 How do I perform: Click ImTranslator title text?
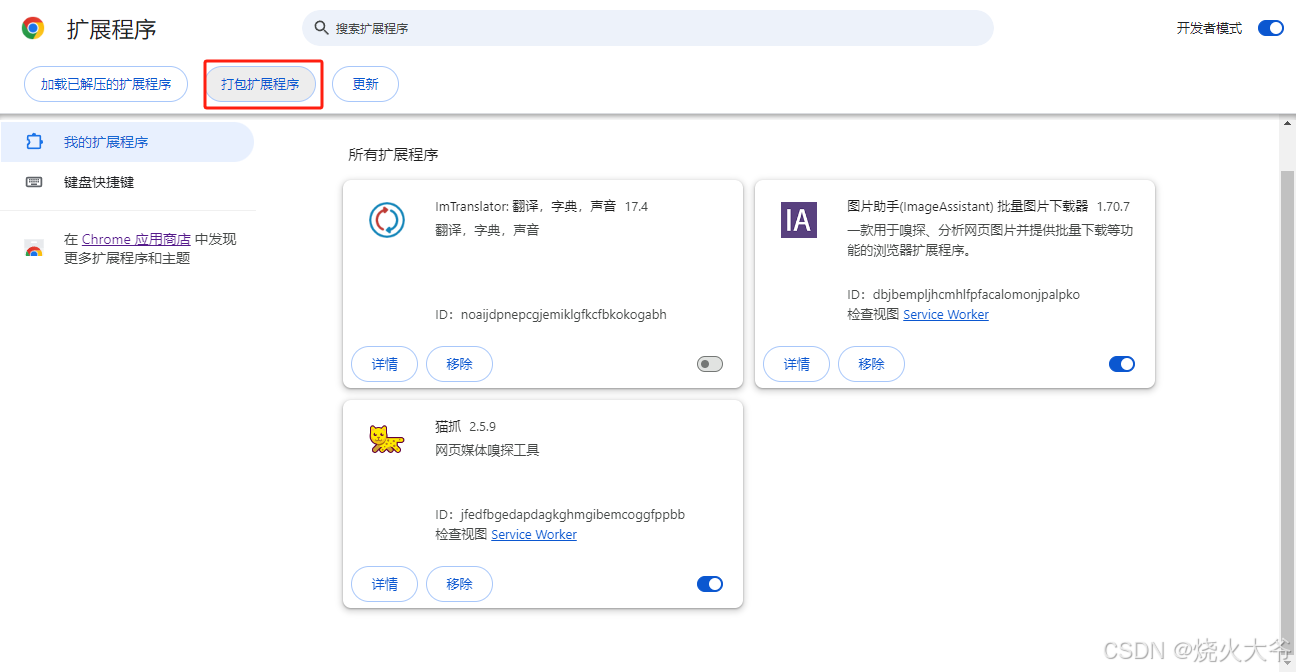click(542, 206)
